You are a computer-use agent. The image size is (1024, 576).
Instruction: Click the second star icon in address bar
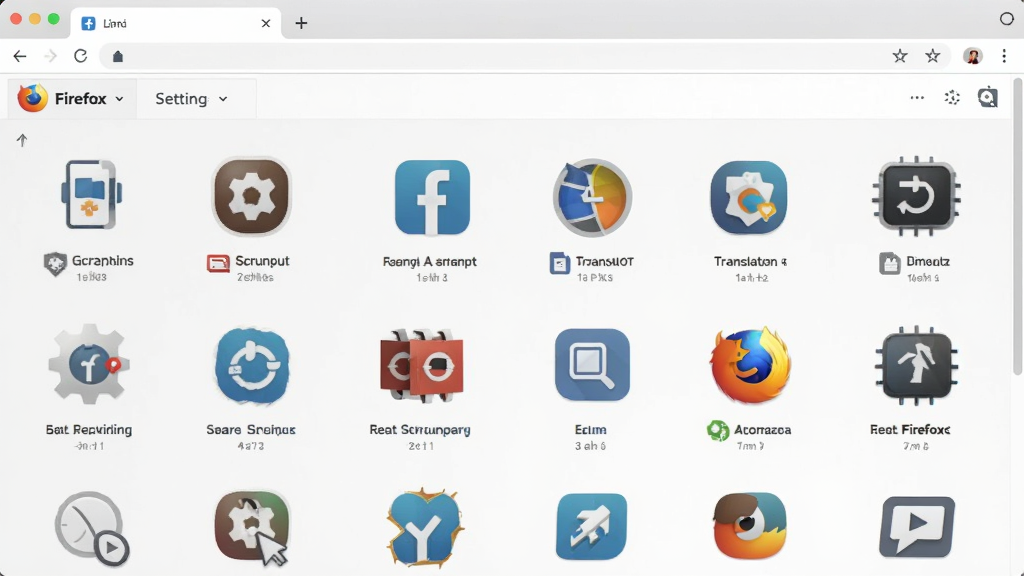click(x=933, y=56)
